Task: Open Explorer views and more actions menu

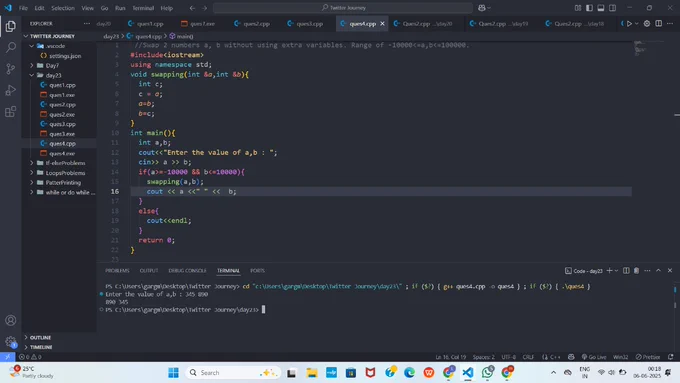Action: (x=87, y=23)
